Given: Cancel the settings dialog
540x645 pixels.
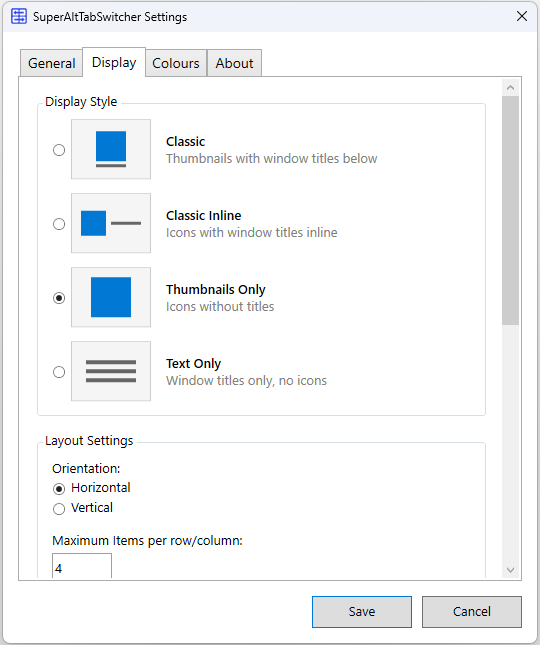Looking at the screenshot, I should point(472,612).
